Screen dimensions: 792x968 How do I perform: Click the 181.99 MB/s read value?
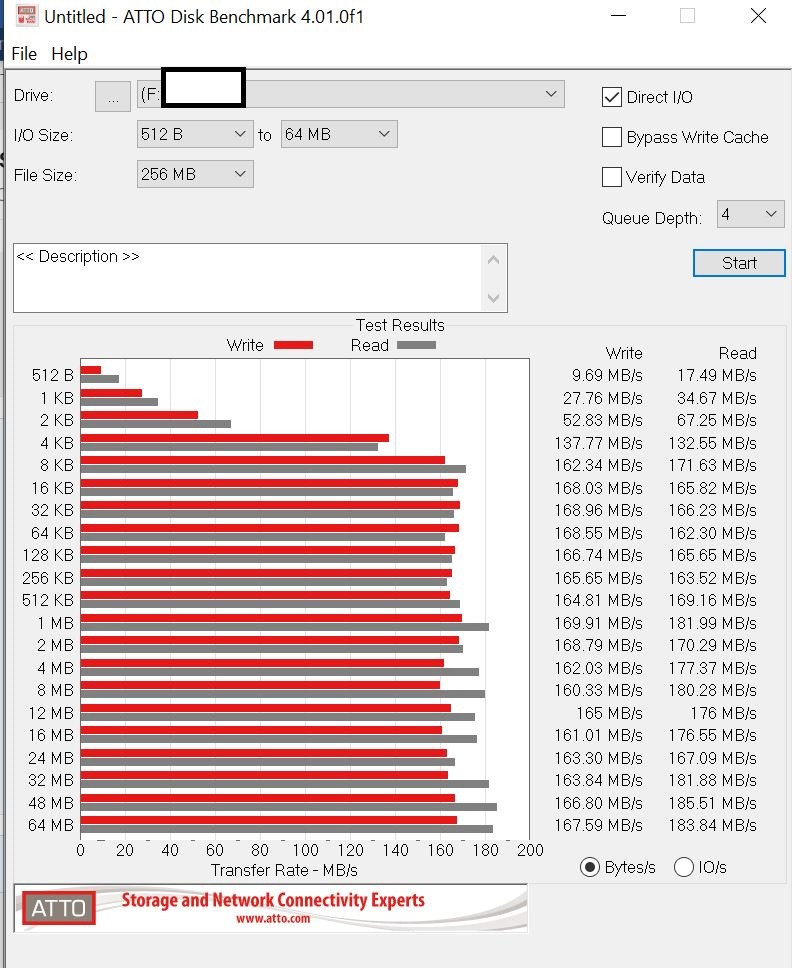712,623
